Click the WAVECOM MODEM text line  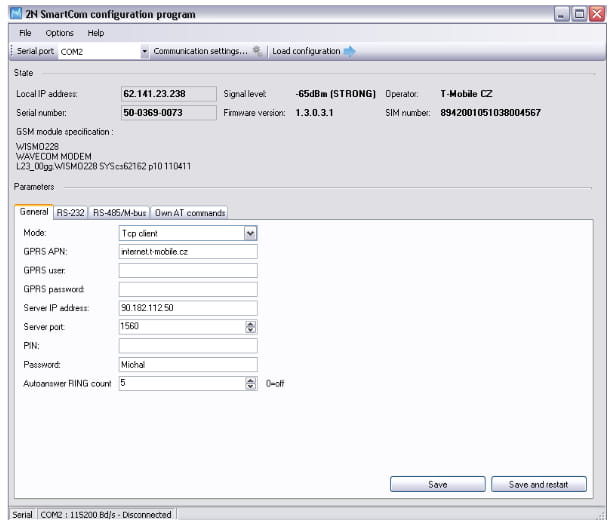tap(54, 156)
